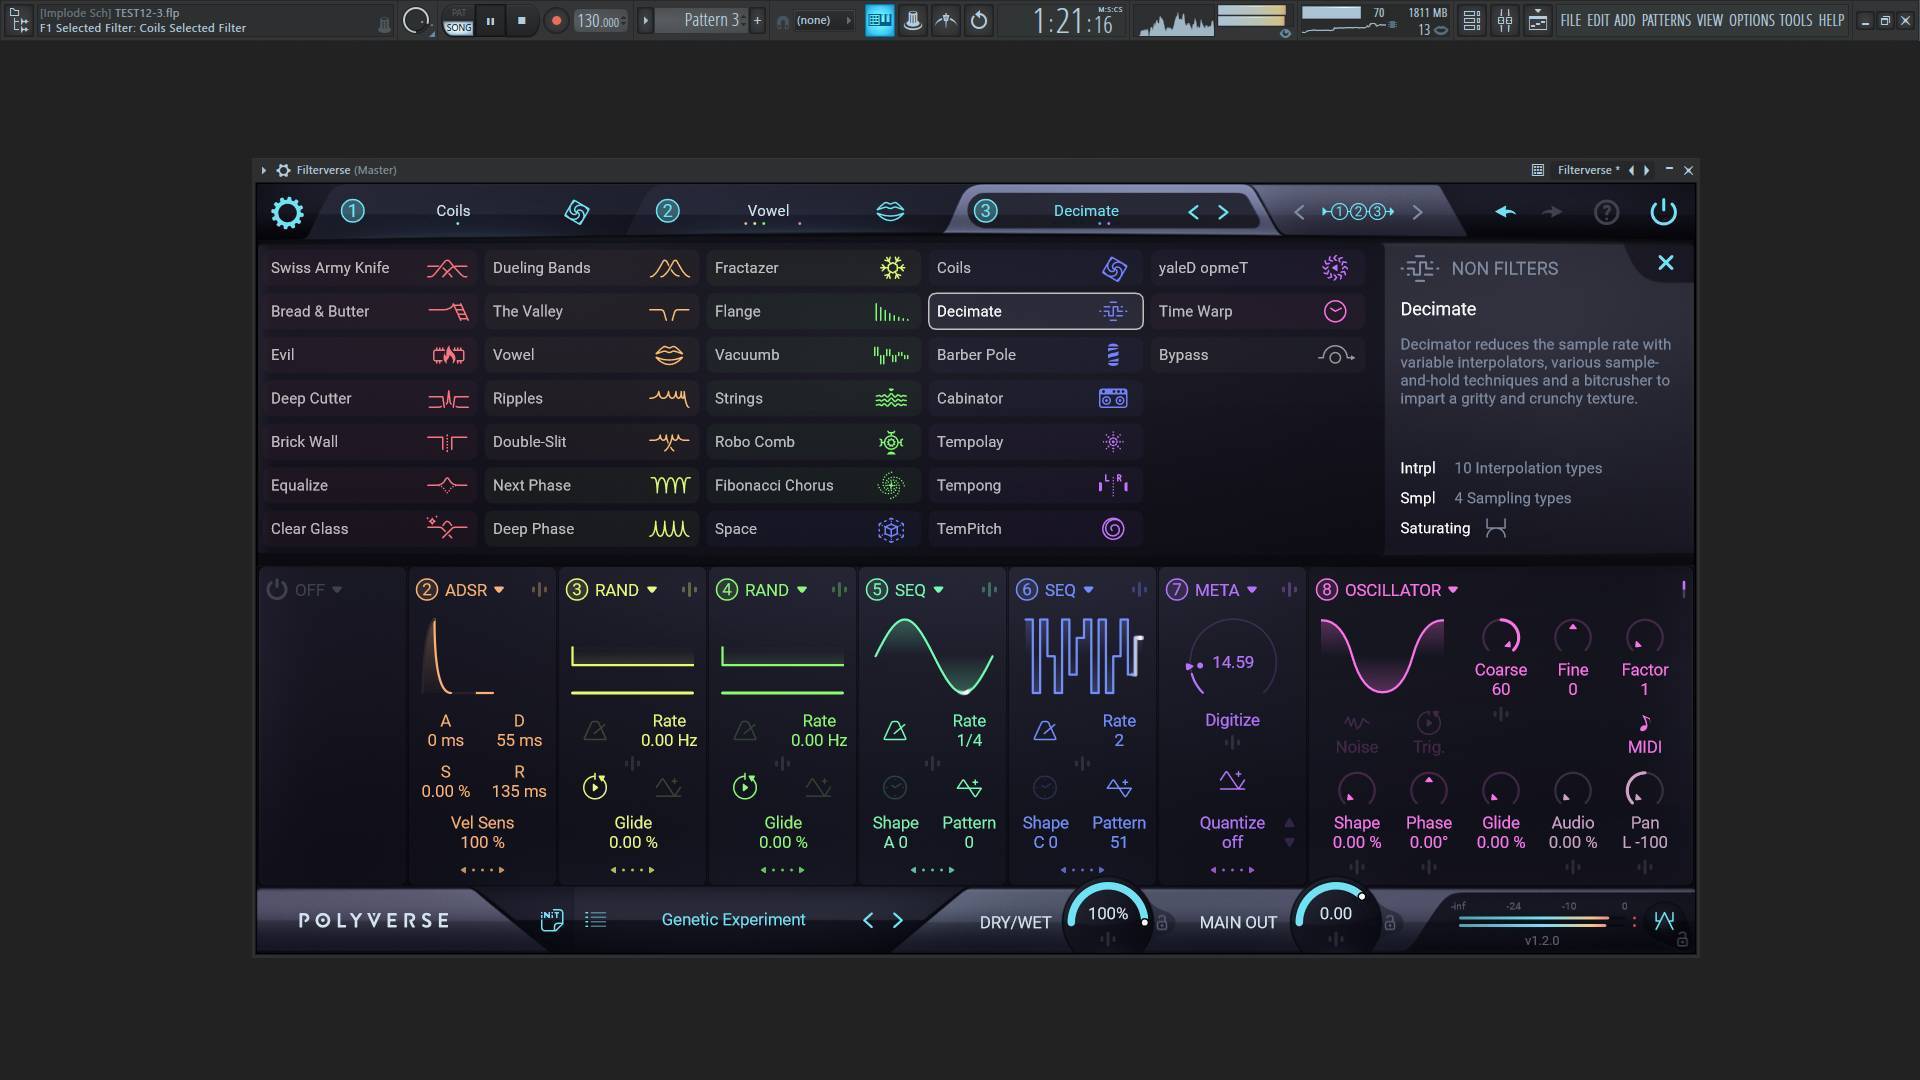The width and height of the screenshot is (1920, 1080).
Task: Select the Vowel lips icon in list
Action: pyautogui.click(x=669, y=355)
